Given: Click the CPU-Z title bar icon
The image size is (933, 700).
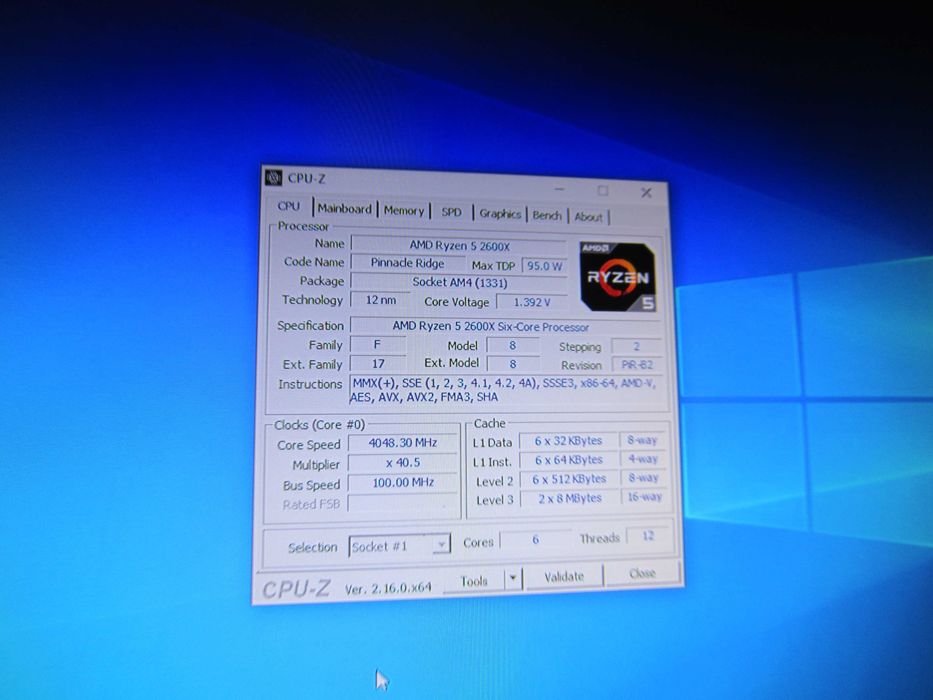Looking at the screenshot, I should click(x=273, y=177).
